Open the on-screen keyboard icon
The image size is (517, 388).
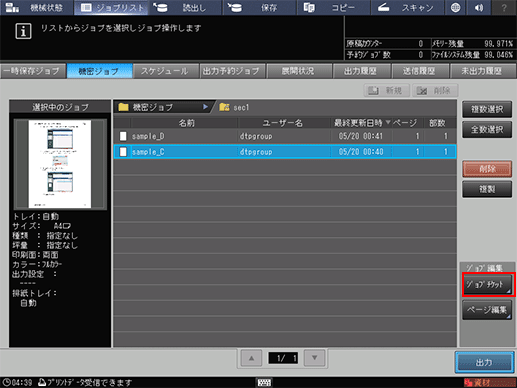tap(264, 382)
